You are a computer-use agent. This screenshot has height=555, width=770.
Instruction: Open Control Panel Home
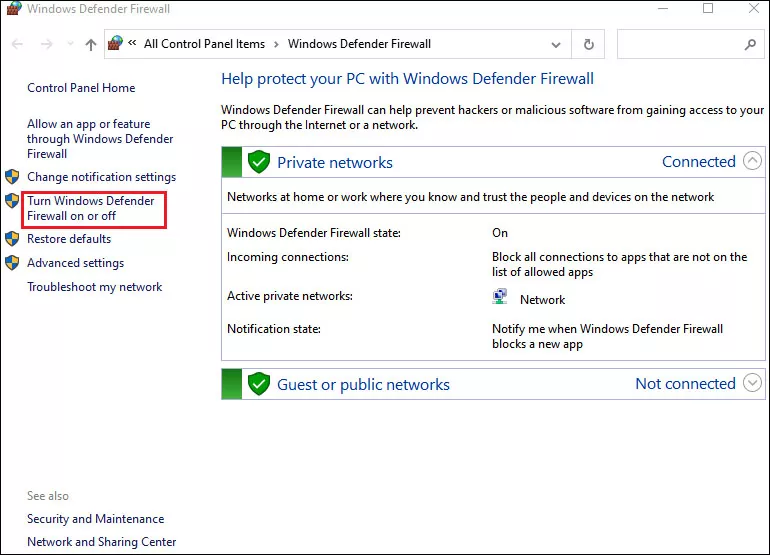[81, 88]
